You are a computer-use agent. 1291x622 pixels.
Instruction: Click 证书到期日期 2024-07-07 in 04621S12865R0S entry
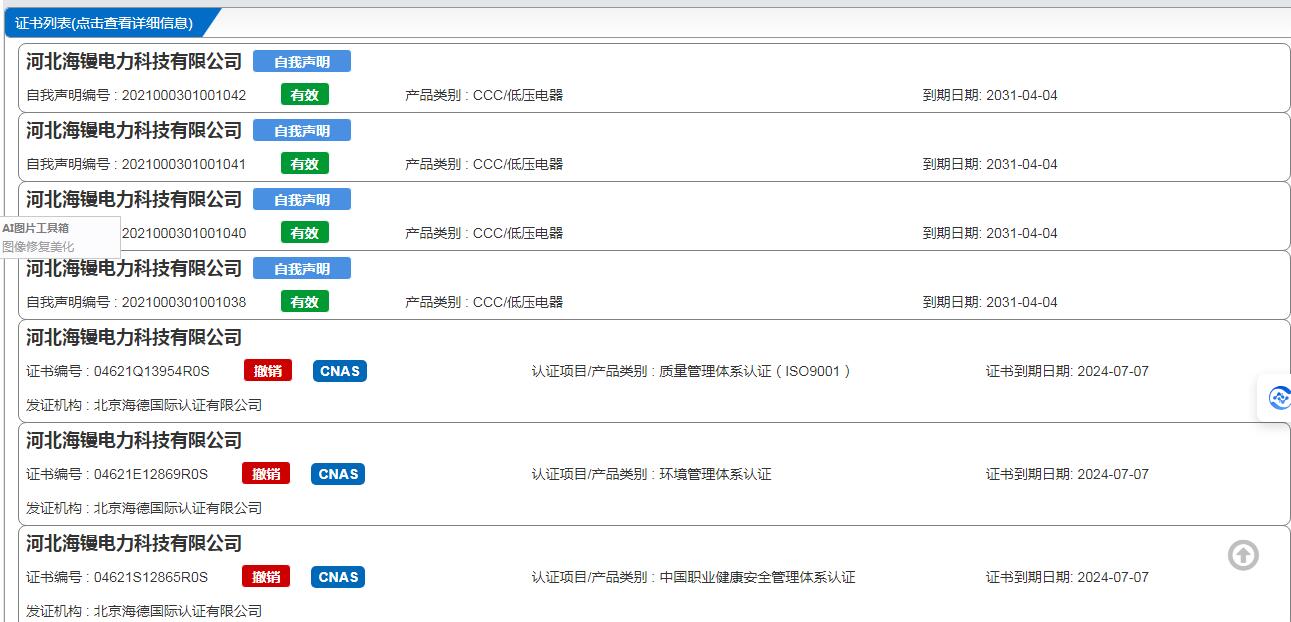pos(1067,578)
